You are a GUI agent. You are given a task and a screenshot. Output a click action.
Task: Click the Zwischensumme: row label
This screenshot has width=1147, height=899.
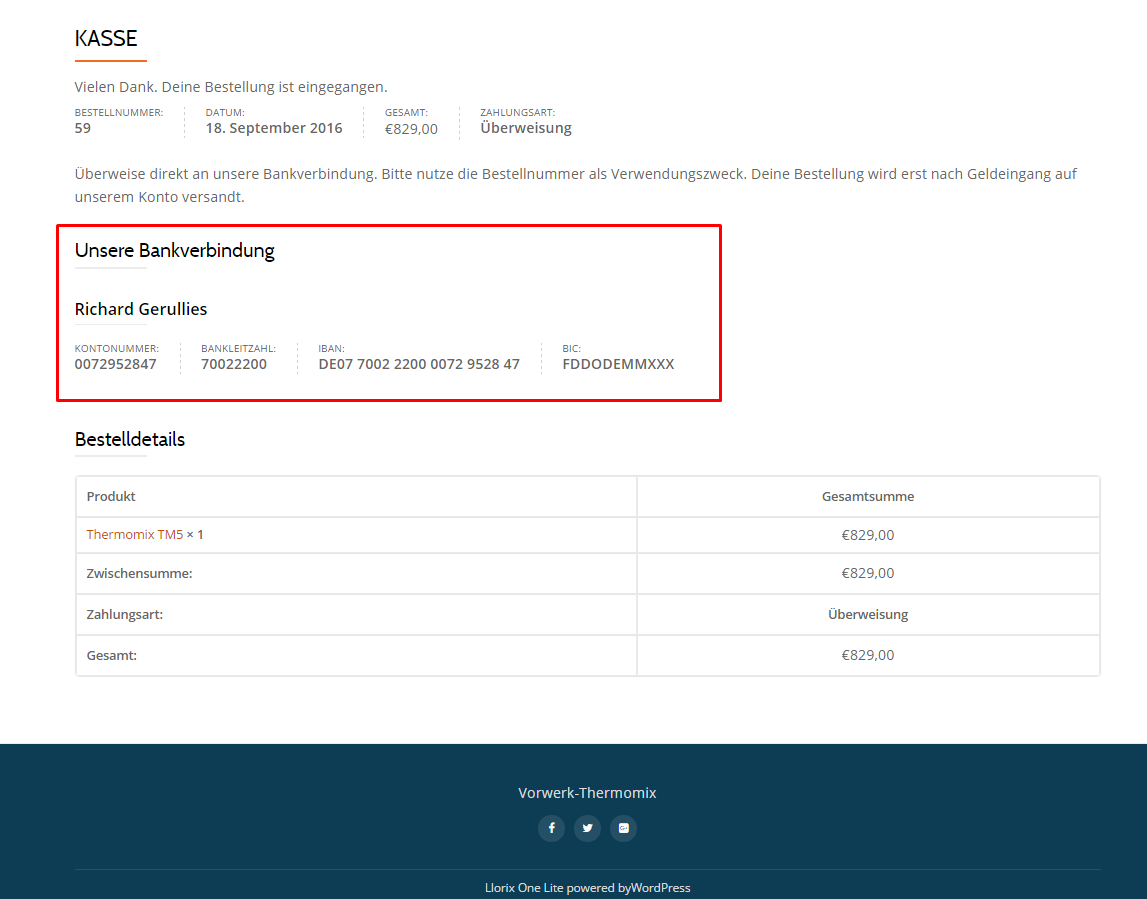coord(140,573)
